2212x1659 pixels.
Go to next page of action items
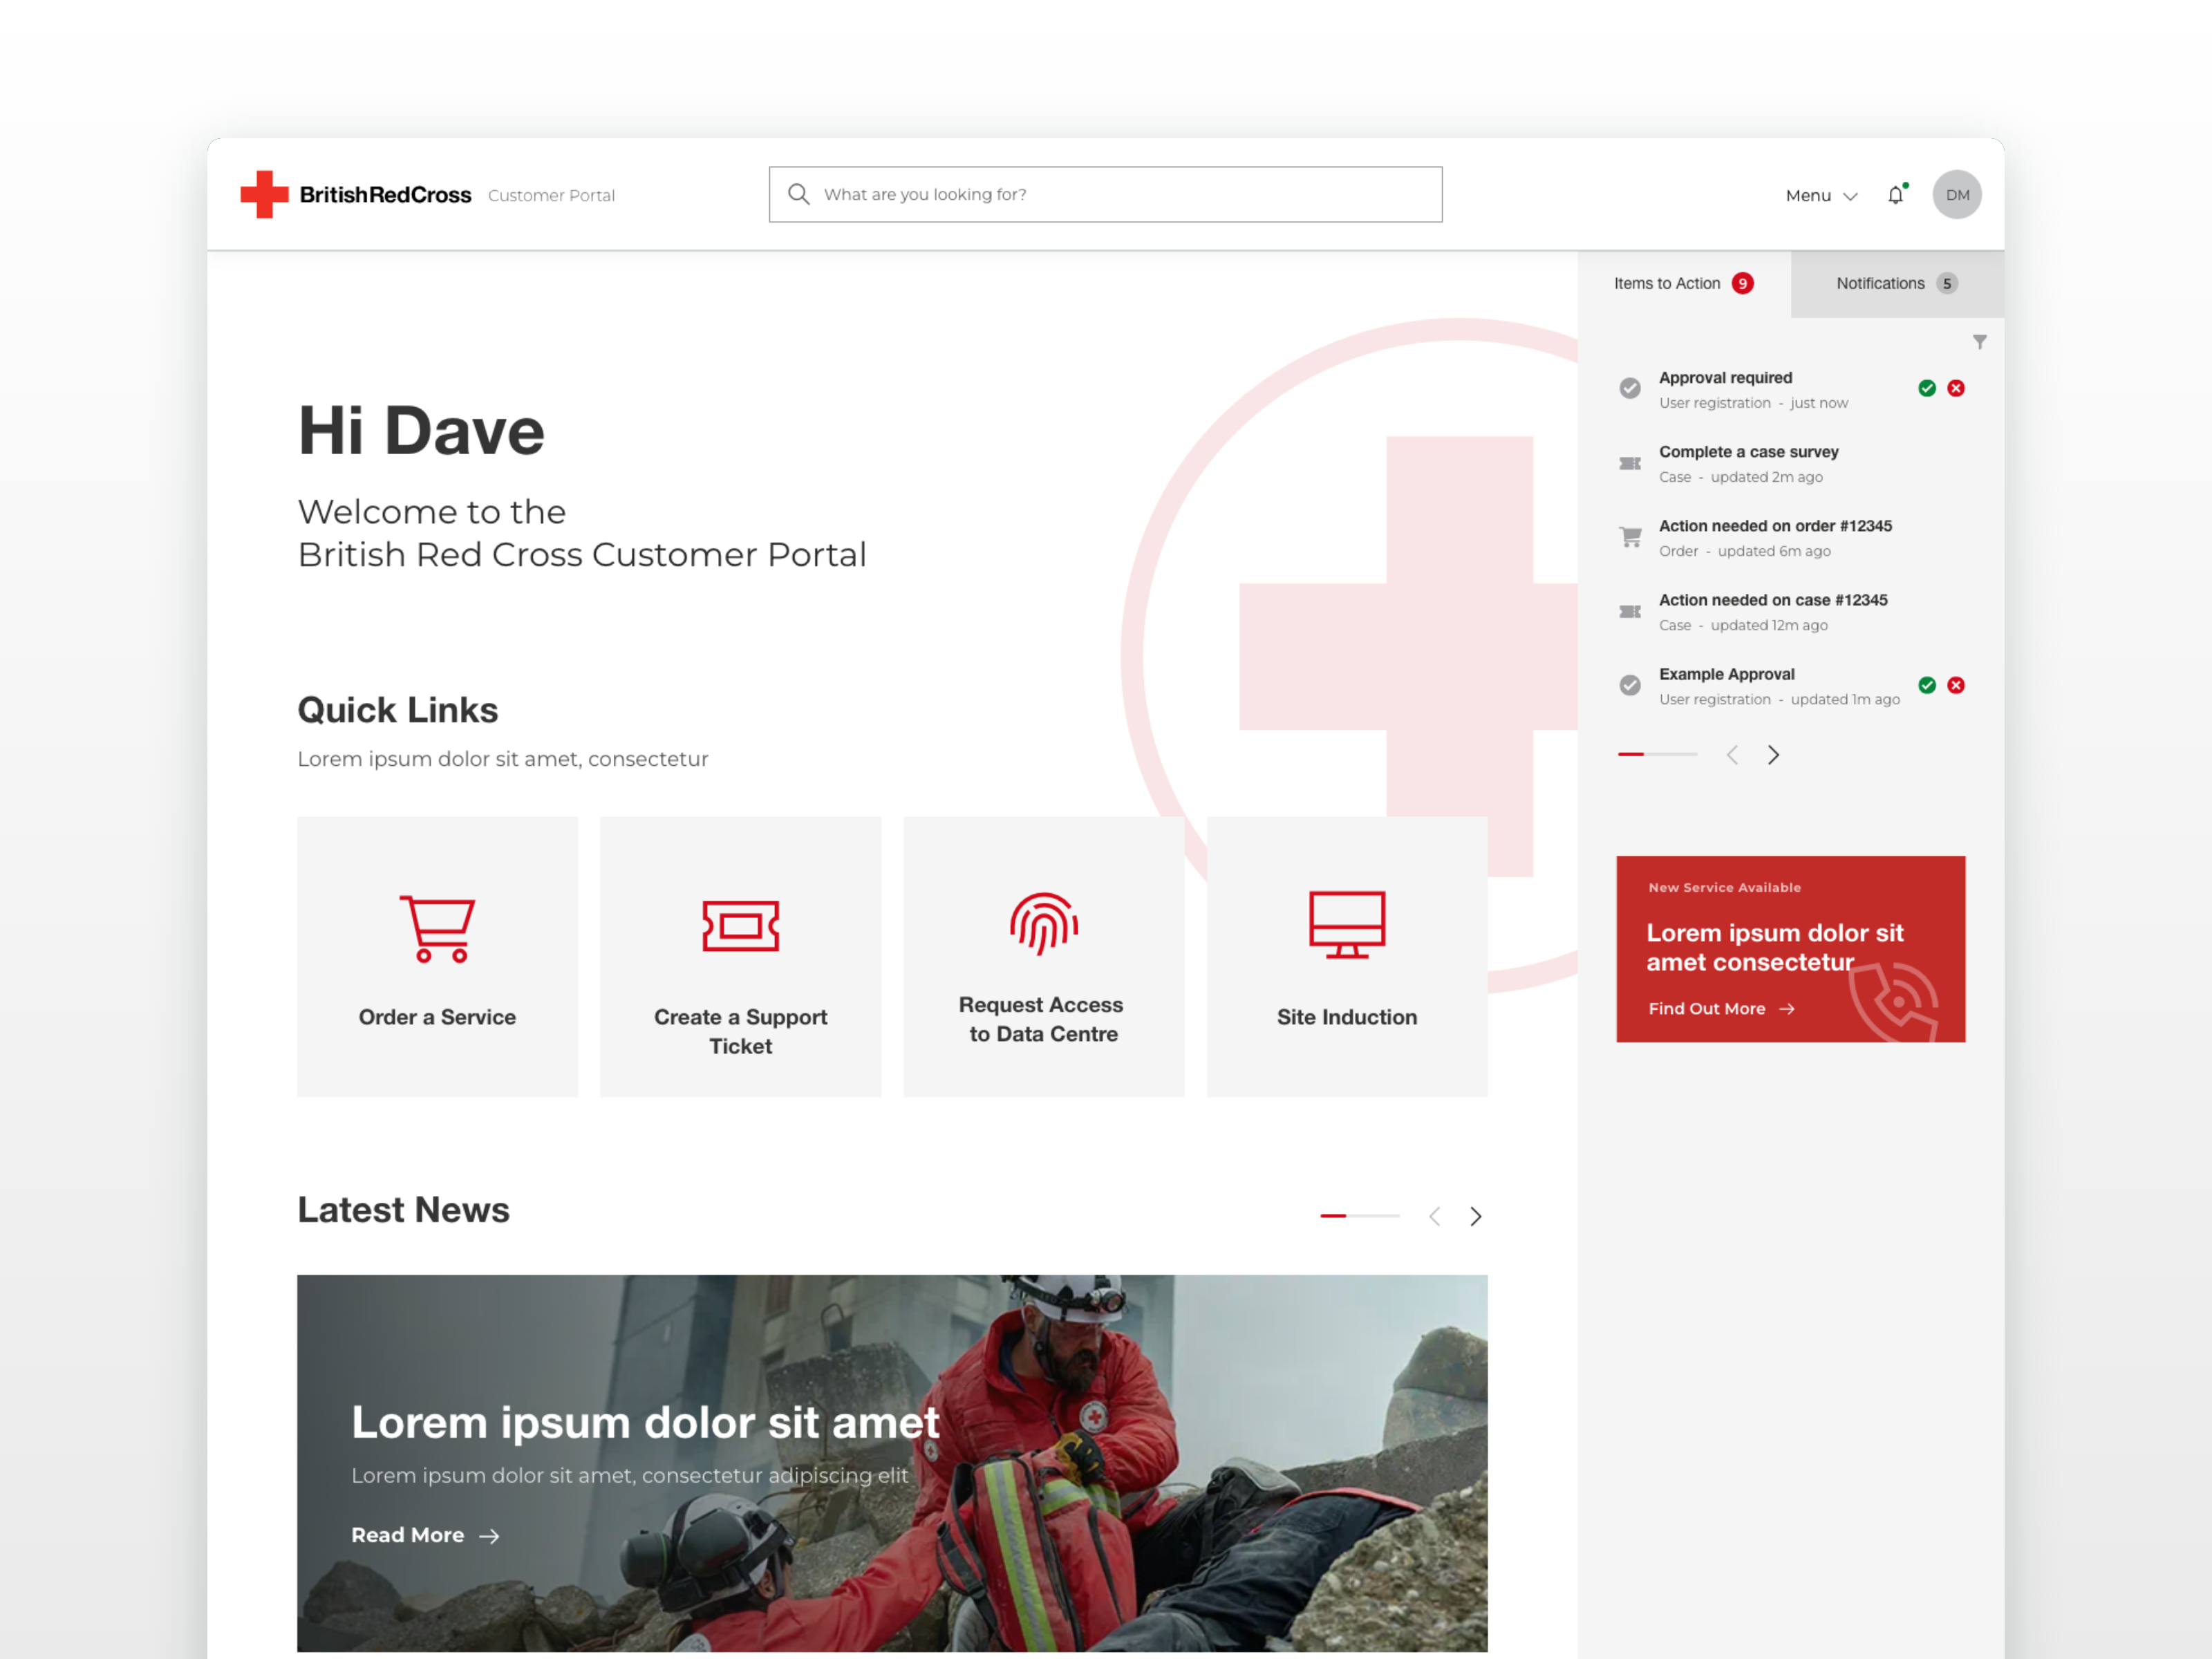(x=1773, y=755)
